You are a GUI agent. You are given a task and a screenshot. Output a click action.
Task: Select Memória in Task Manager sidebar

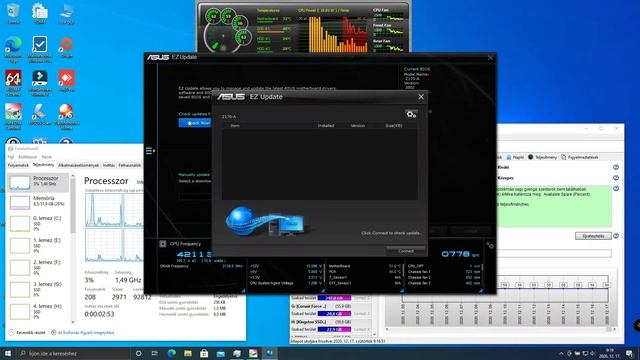coord(38,202)
